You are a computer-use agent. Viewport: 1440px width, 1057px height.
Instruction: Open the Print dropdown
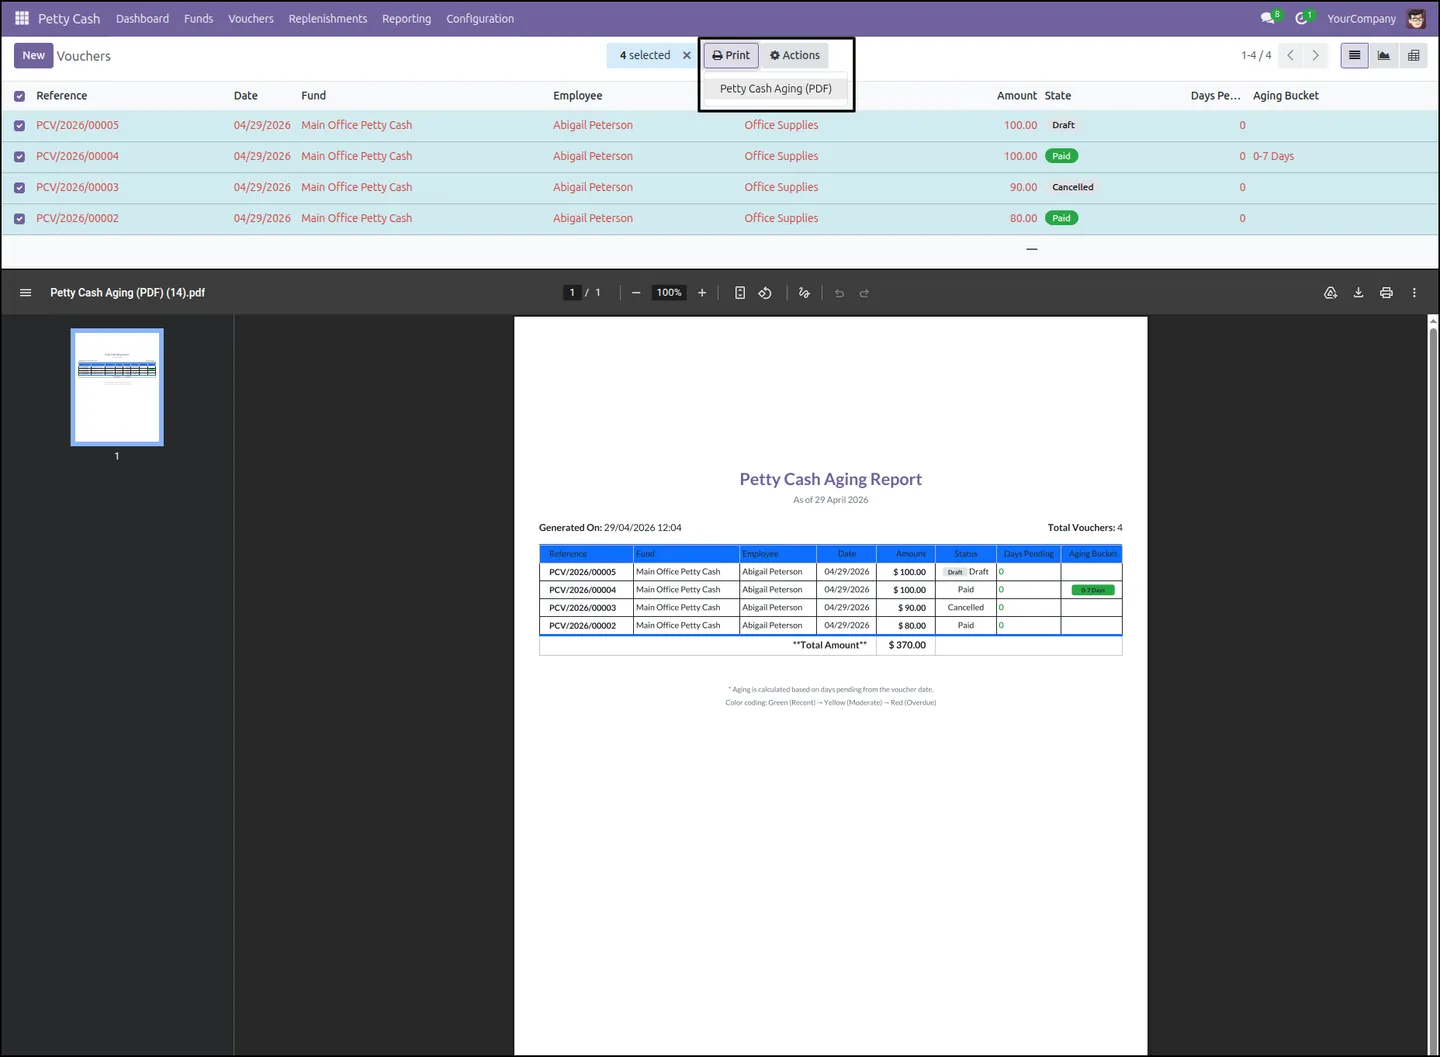tap(731, 56)
